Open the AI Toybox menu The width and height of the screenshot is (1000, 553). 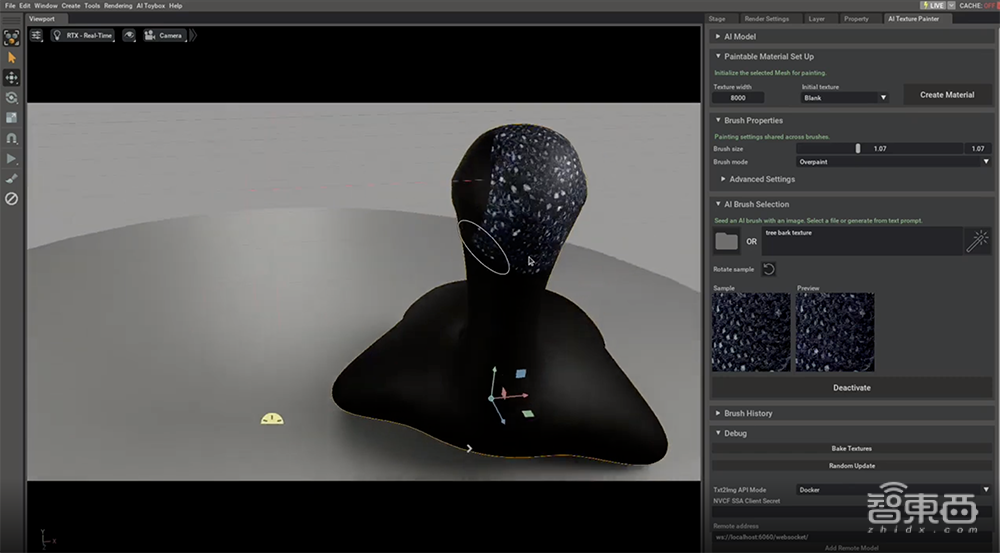(x=151, y=6)
